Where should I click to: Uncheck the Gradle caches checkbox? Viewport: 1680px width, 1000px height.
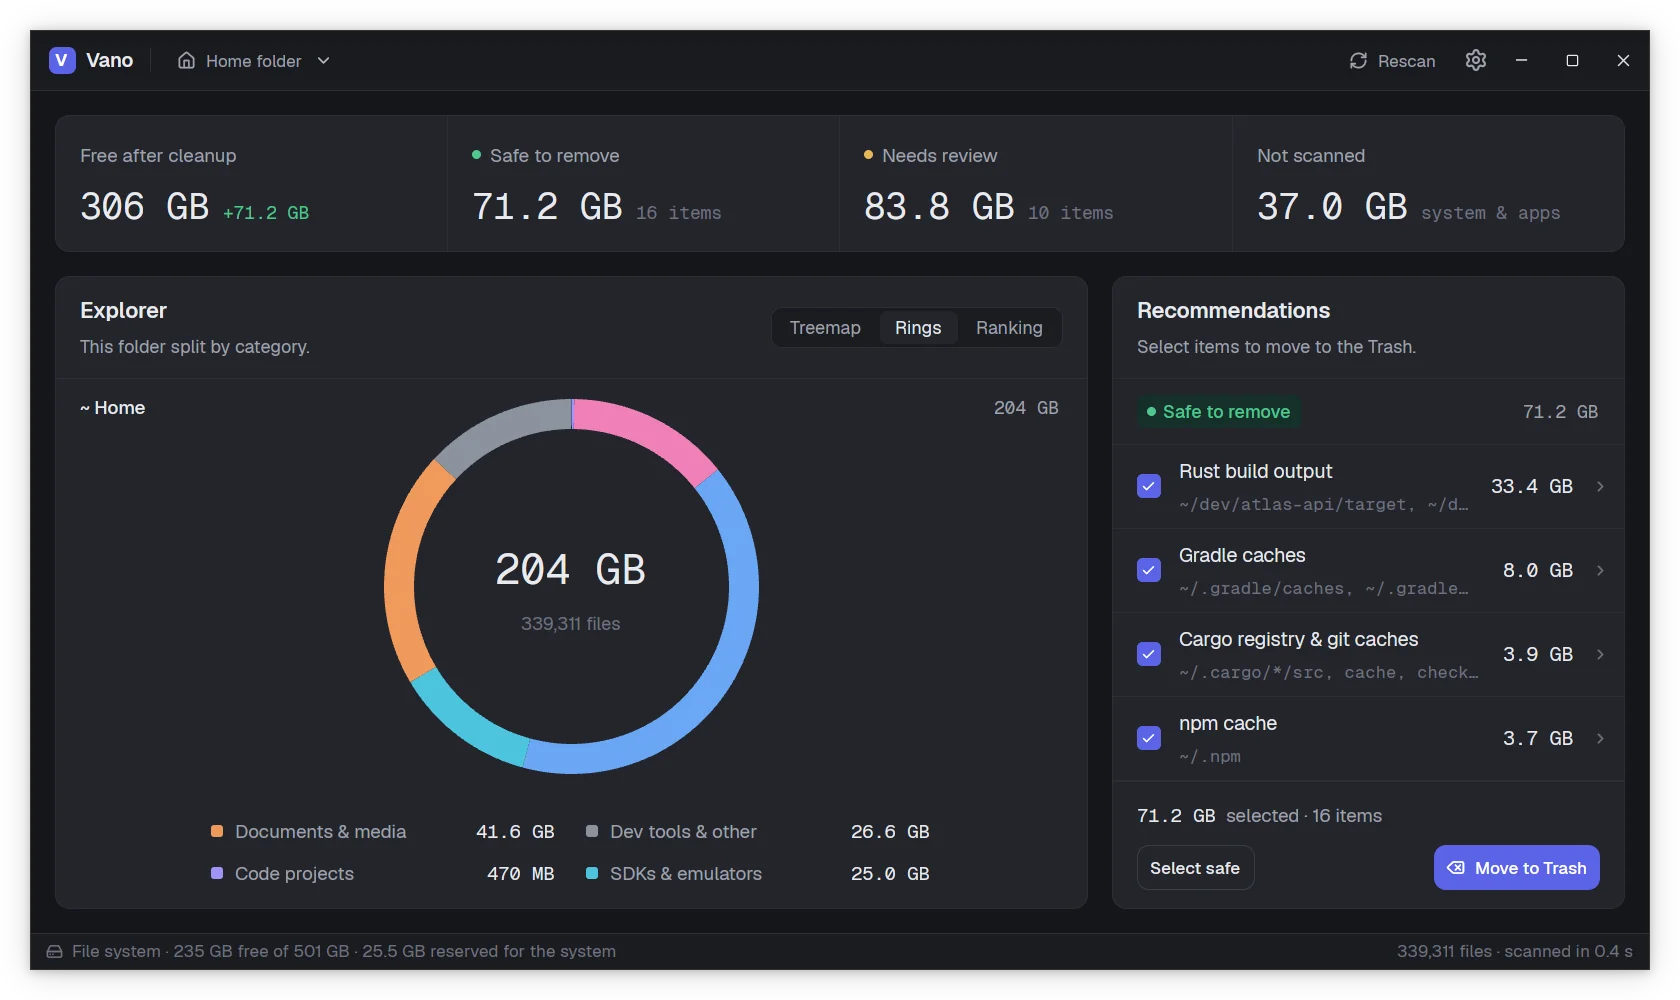click(x=1149, y=570)
